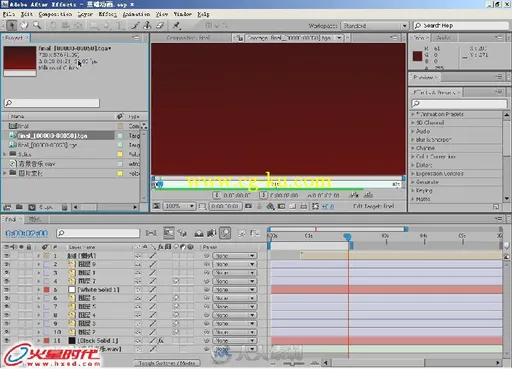Select the Puppet Pin tool

click(176, 25)
